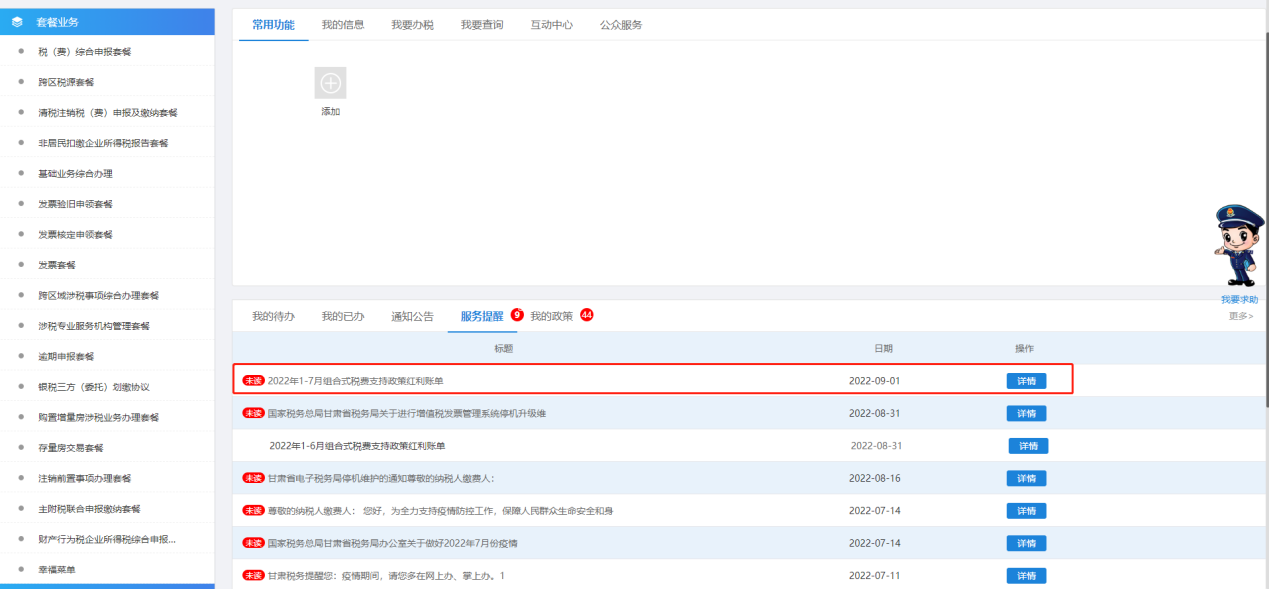Click the red 44 badge on 我的政策
Image resolution: width=1269 pixels, height=589 pixels.
point(587,314)
